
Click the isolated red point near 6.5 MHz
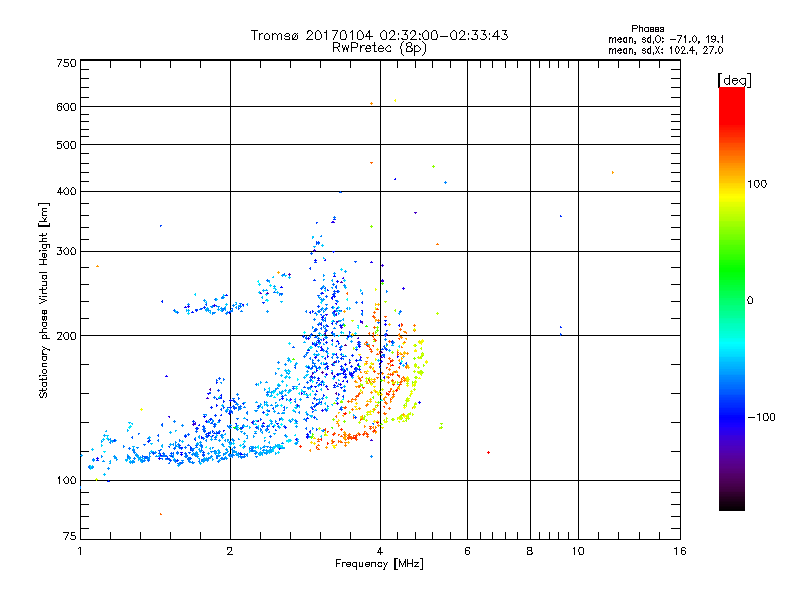point(488,452)
